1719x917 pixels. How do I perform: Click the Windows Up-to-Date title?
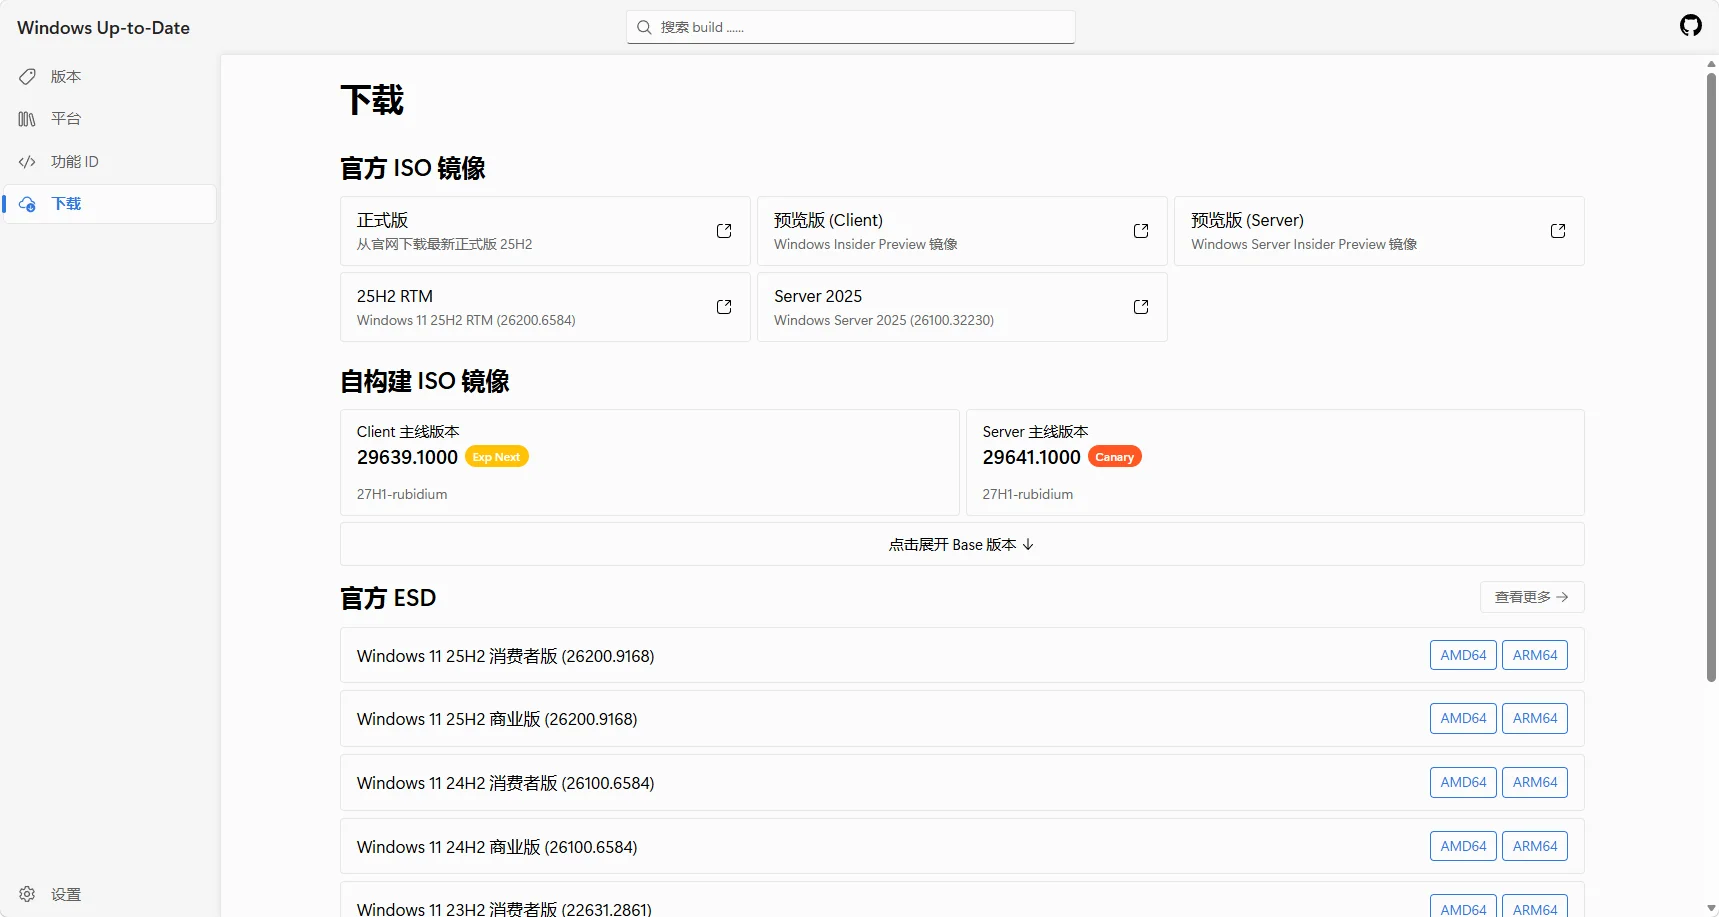103,28
